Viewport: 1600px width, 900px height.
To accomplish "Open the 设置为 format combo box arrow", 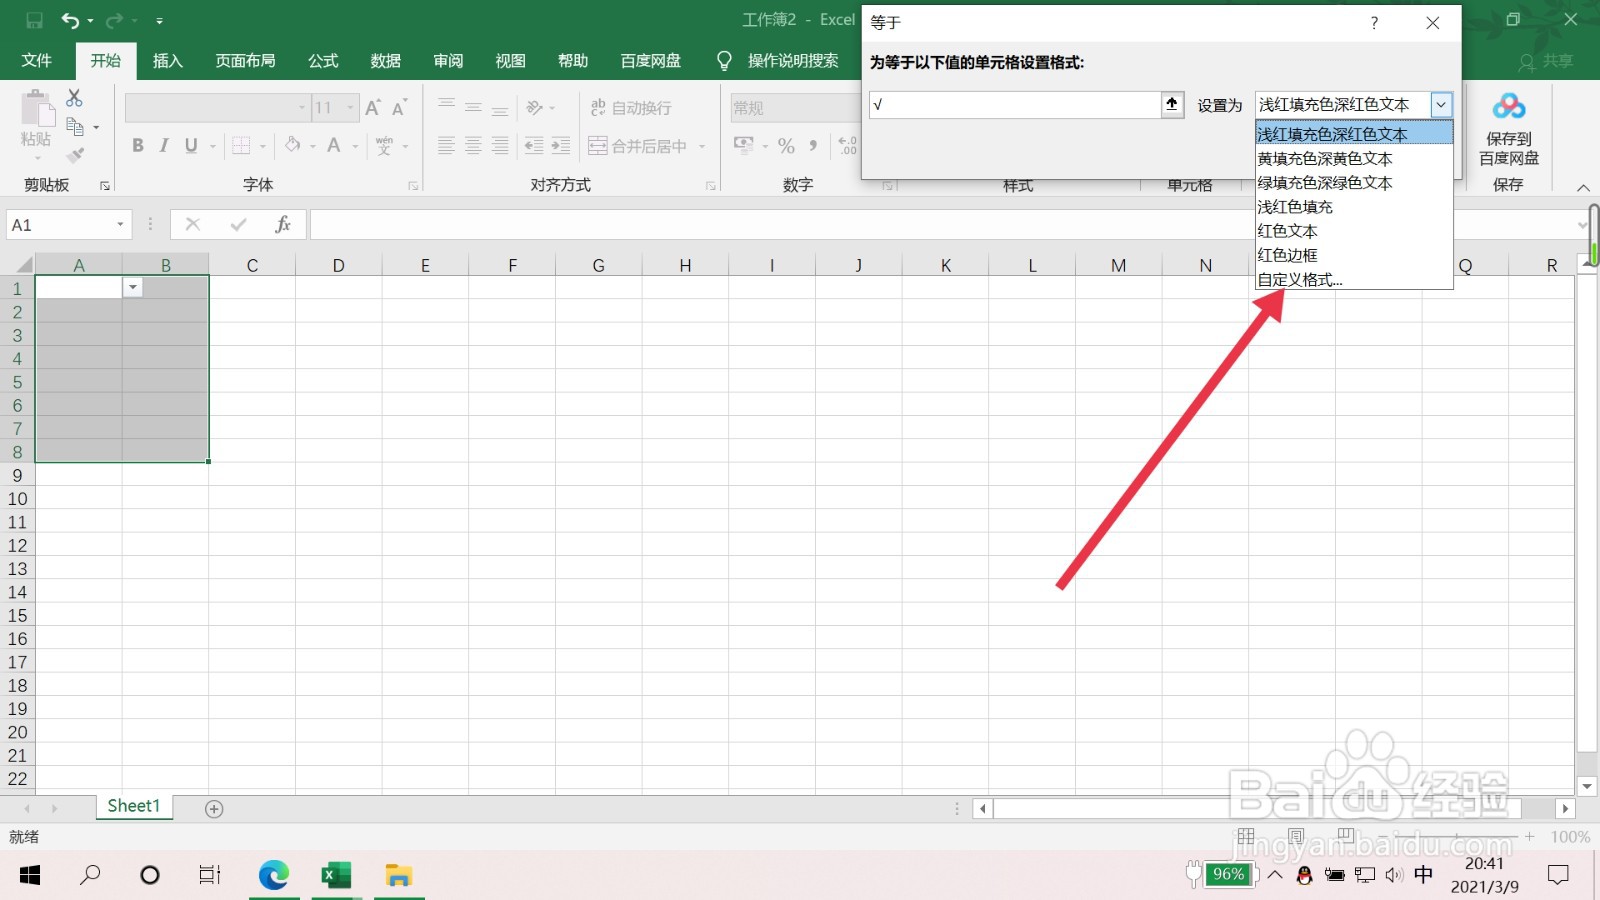I will click(x=1441, y=104).
